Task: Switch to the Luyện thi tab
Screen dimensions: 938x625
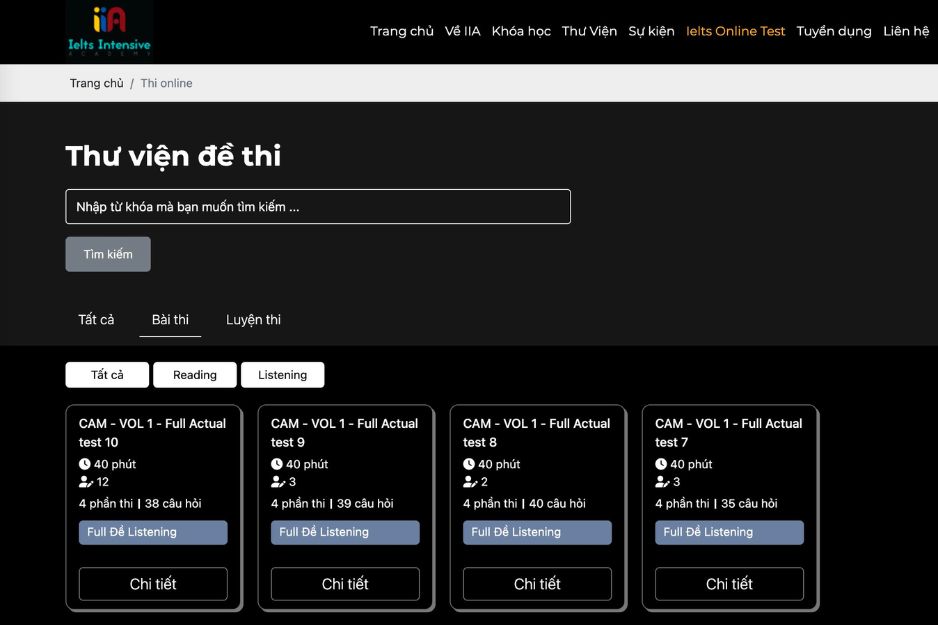Action: tap(253, 319)
